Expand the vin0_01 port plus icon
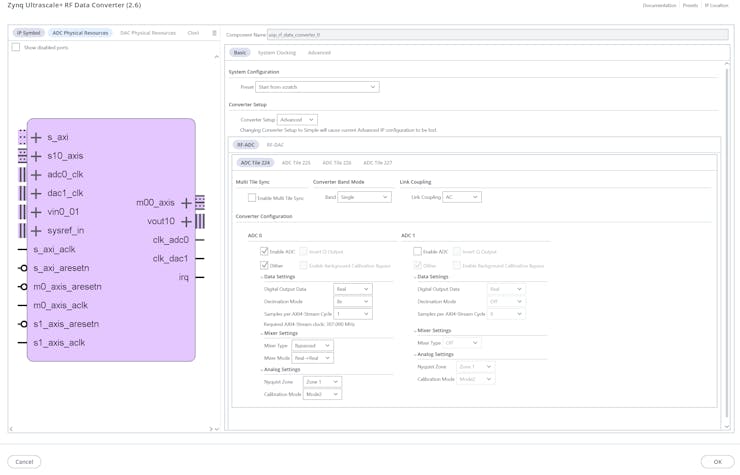This screenshot has width=740, height=475. point(36,212)
